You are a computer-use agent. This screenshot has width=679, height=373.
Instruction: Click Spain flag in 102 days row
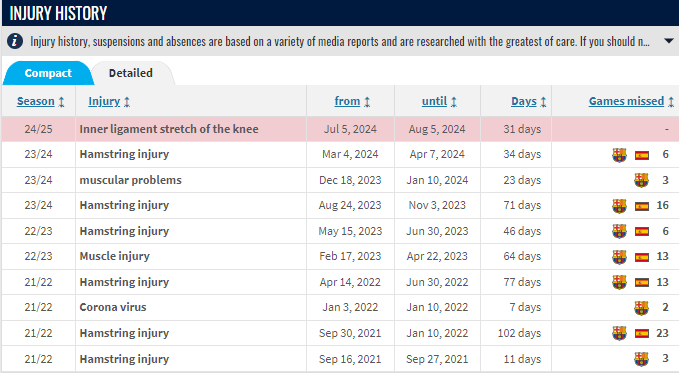tap(642, 334)
